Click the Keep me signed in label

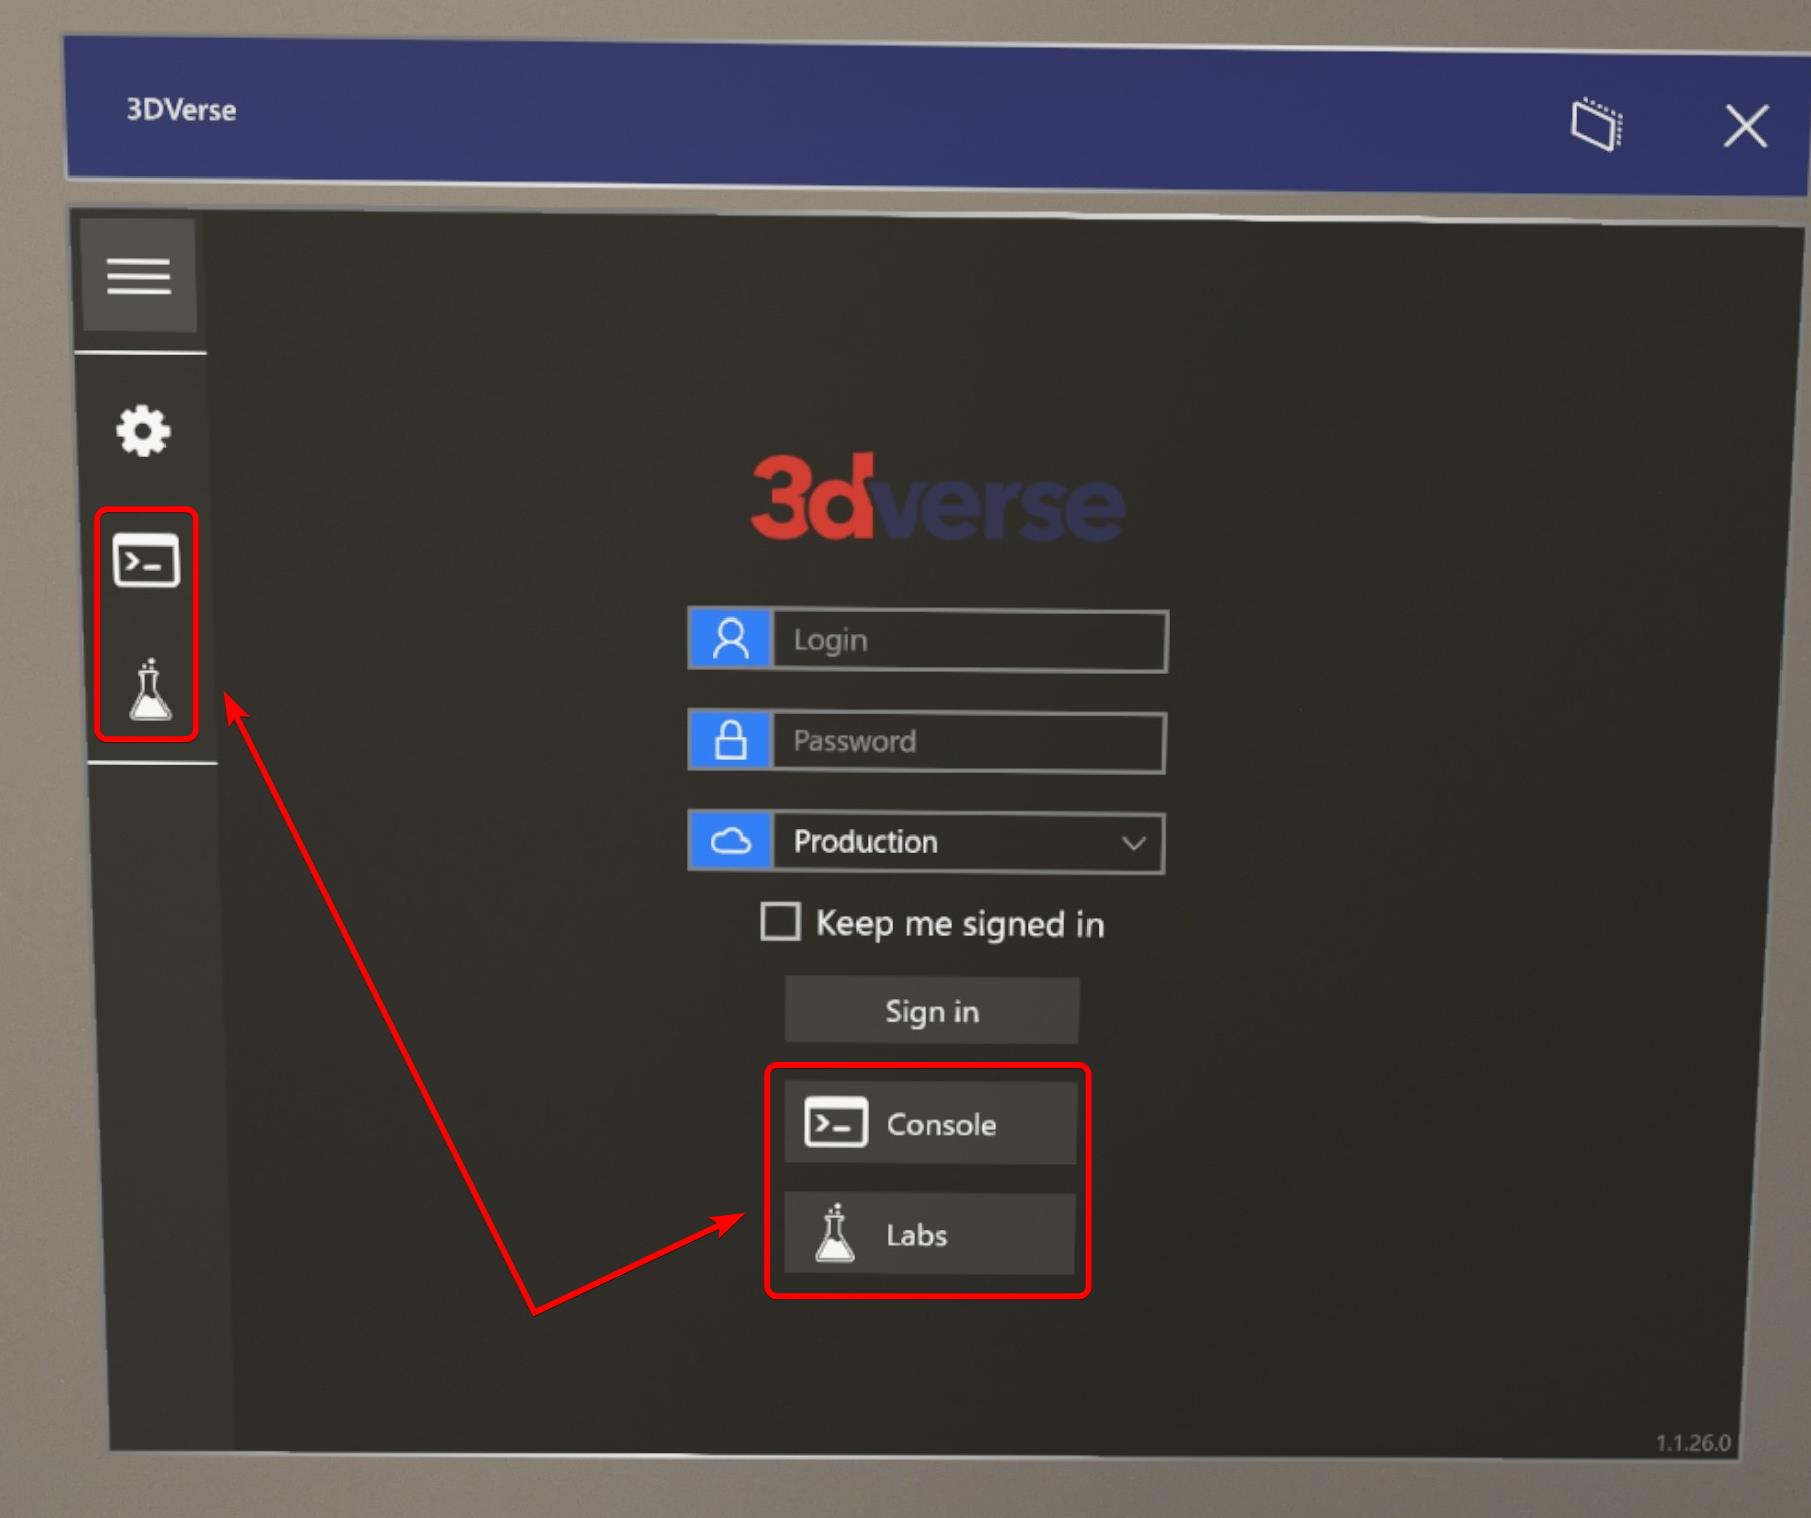point(960,924)
